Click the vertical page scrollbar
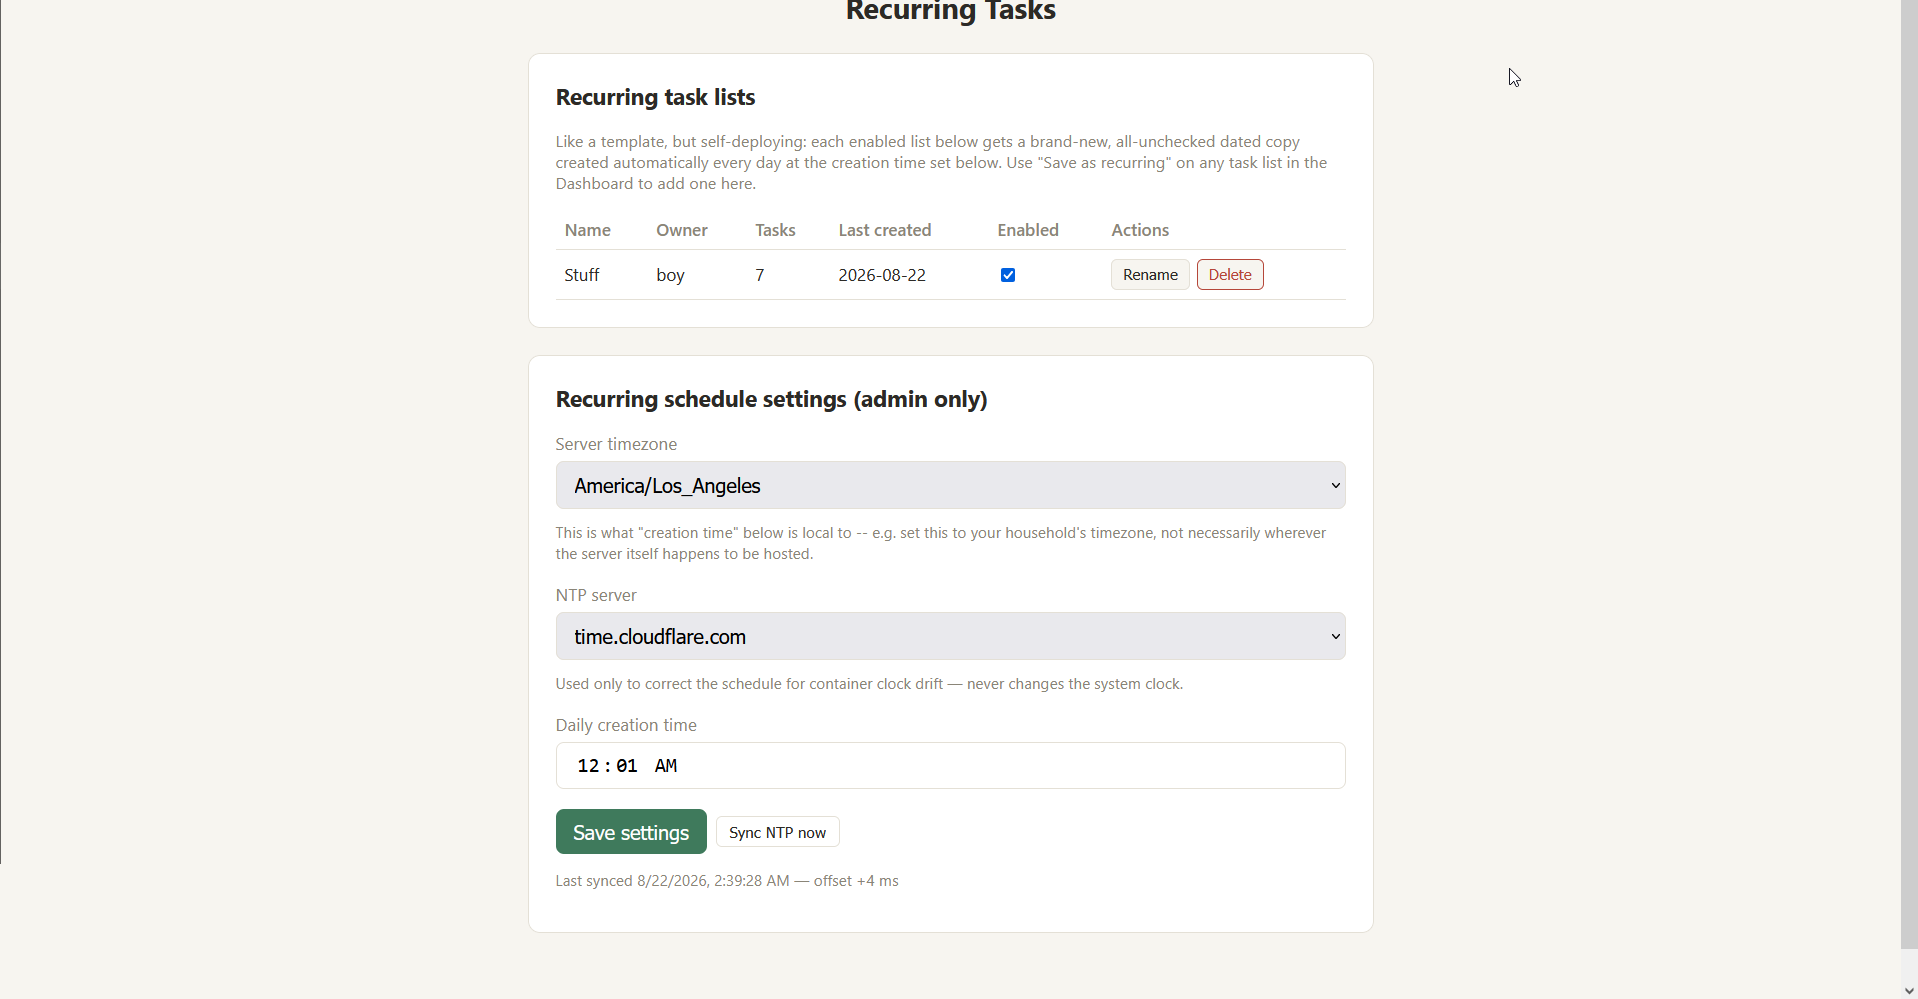The height and width of the screenshot is (999, 1918). point(1909,474)
